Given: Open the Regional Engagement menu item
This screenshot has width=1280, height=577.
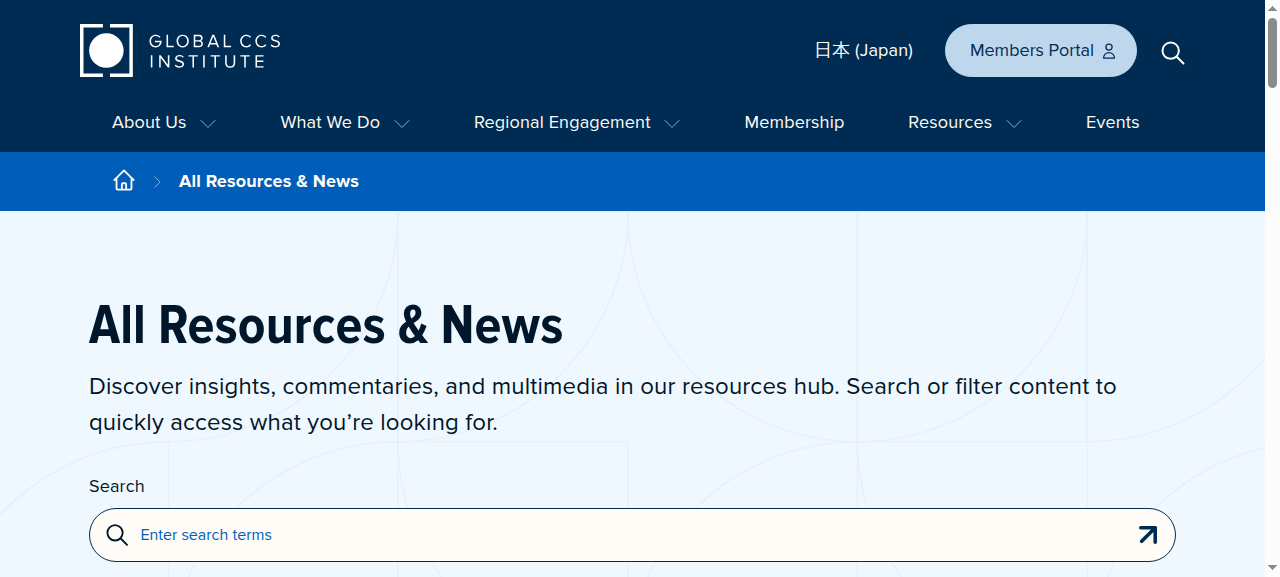Looking at the screenshot, I should pos(562,122).
